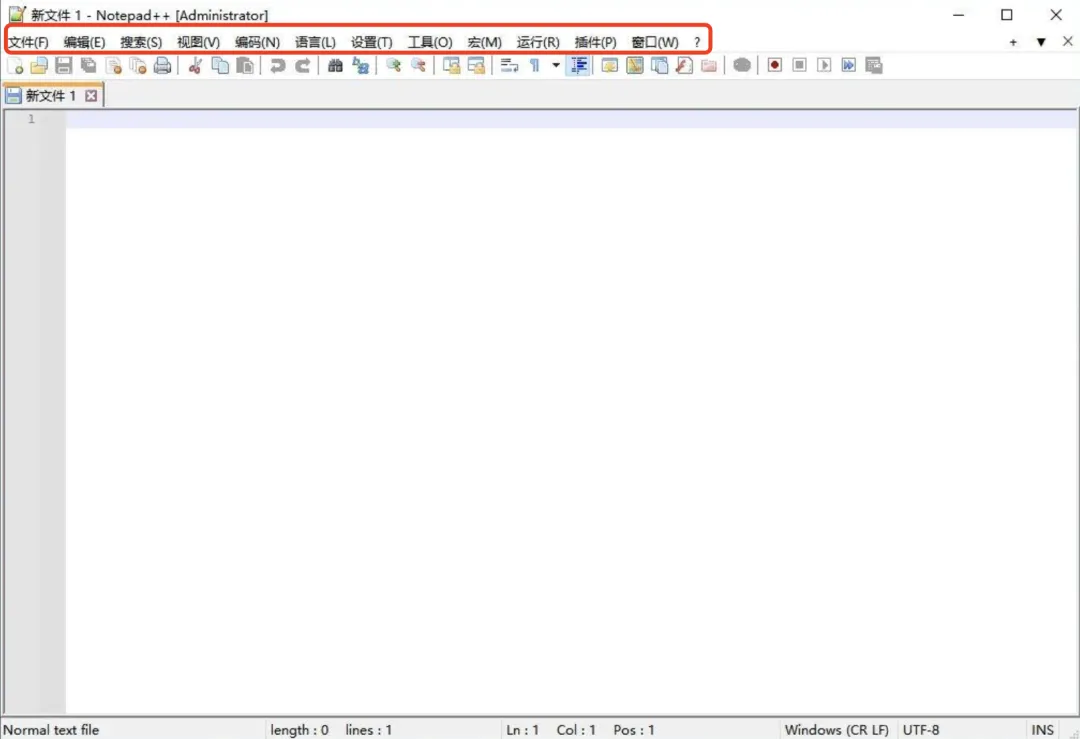Open Find using the binoculars icon
This screenshot has height=739, width=1080.
(335, 65)
